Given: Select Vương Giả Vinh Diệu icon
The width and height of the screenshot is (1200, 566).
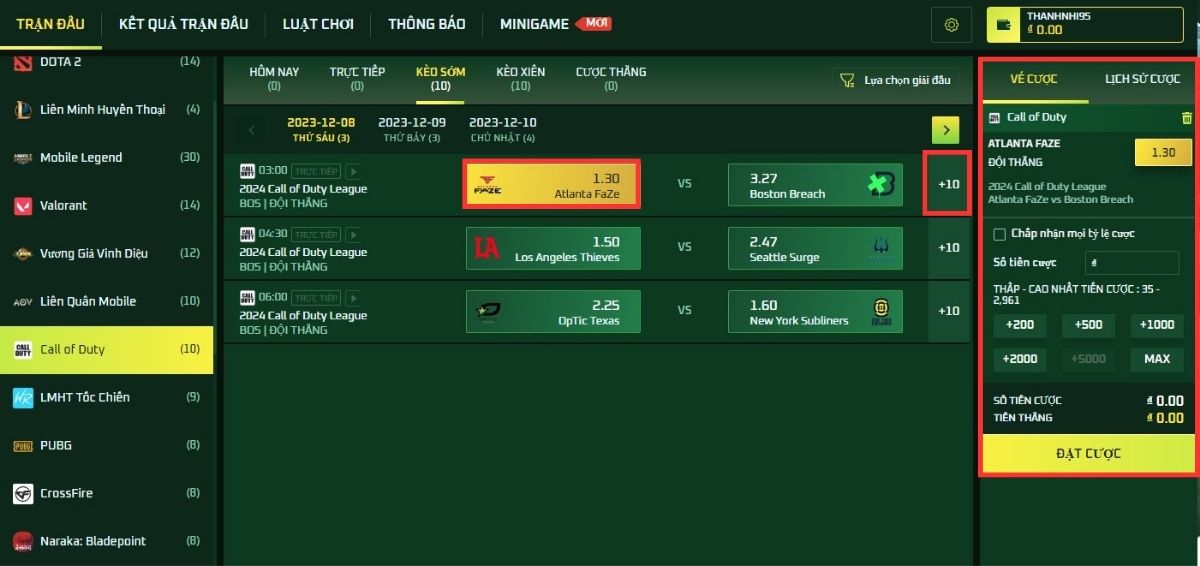Looking at the screenshot, I should [23, 254].
